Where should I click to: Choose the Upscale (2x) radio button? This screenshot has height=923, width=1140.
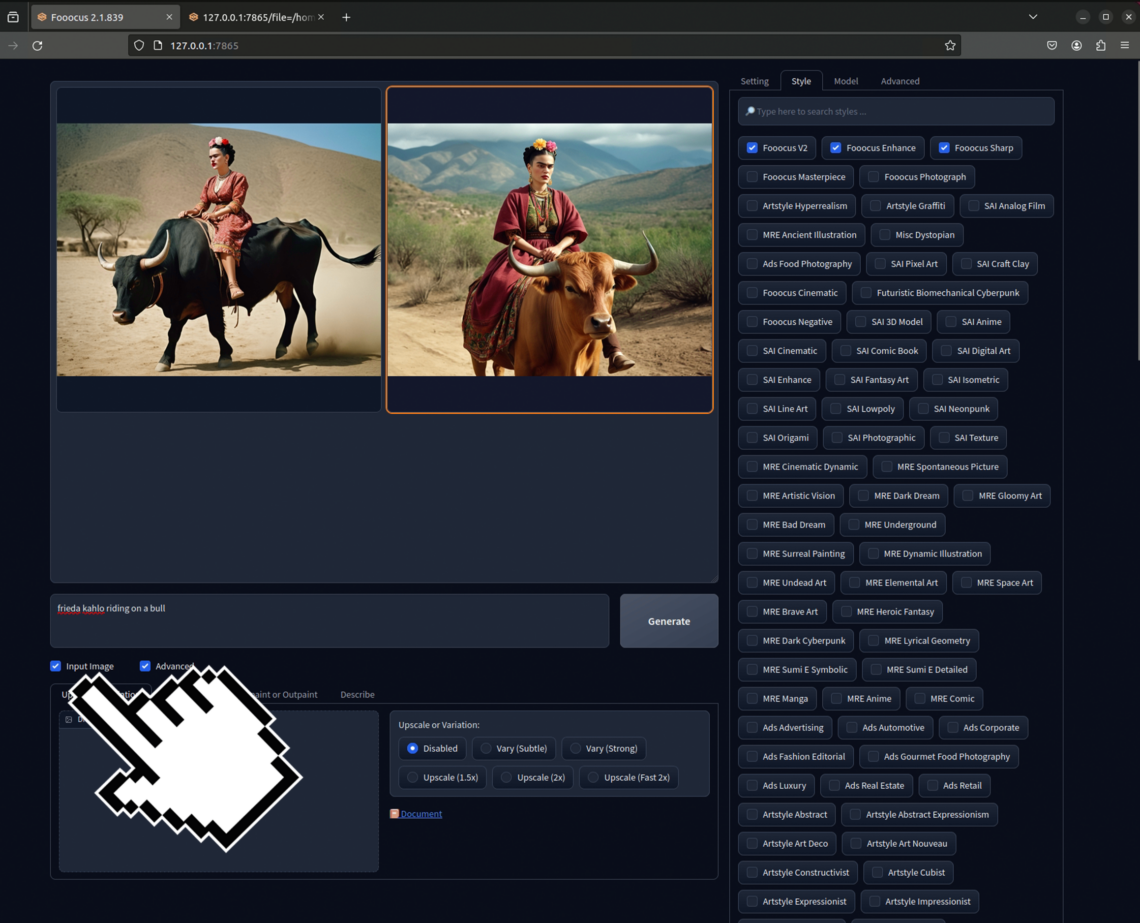pyautogui.click(x=506, y=777)
